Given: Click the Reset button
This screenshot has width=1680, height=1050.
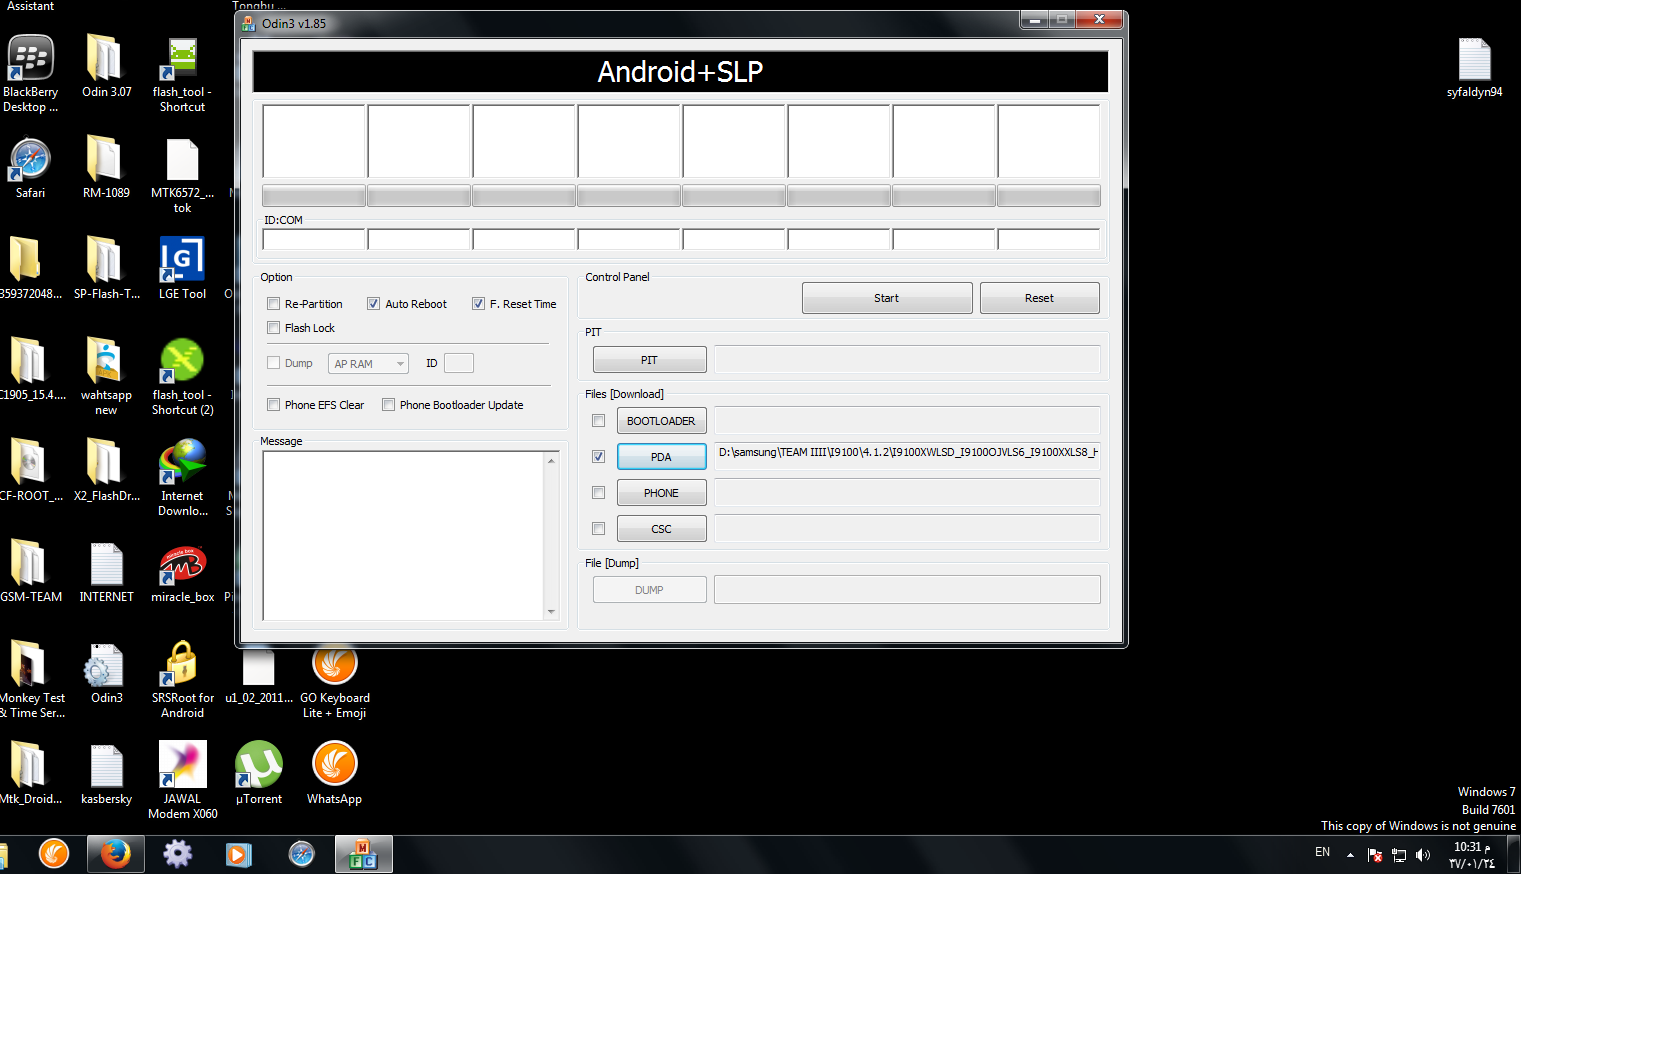Looking at the screenshot, I should coord(1039,298).
